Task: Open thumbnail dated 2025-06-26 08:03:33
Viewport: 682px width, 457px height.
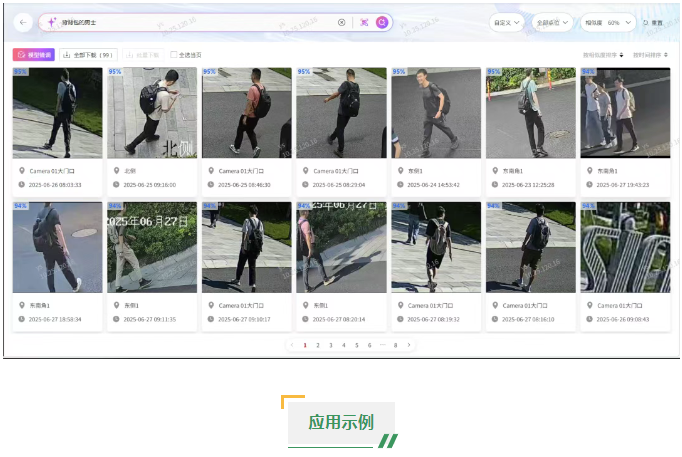Action: click(x=57, y=113)
